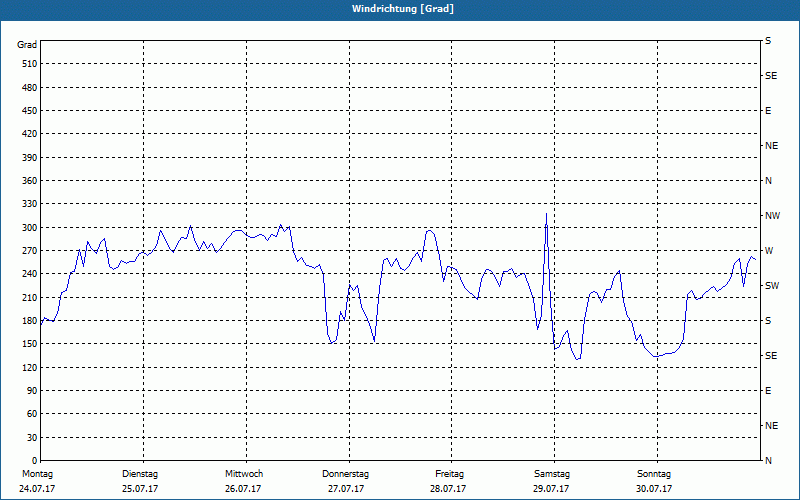Select the "Donnerstag" day label

[345, 474]
